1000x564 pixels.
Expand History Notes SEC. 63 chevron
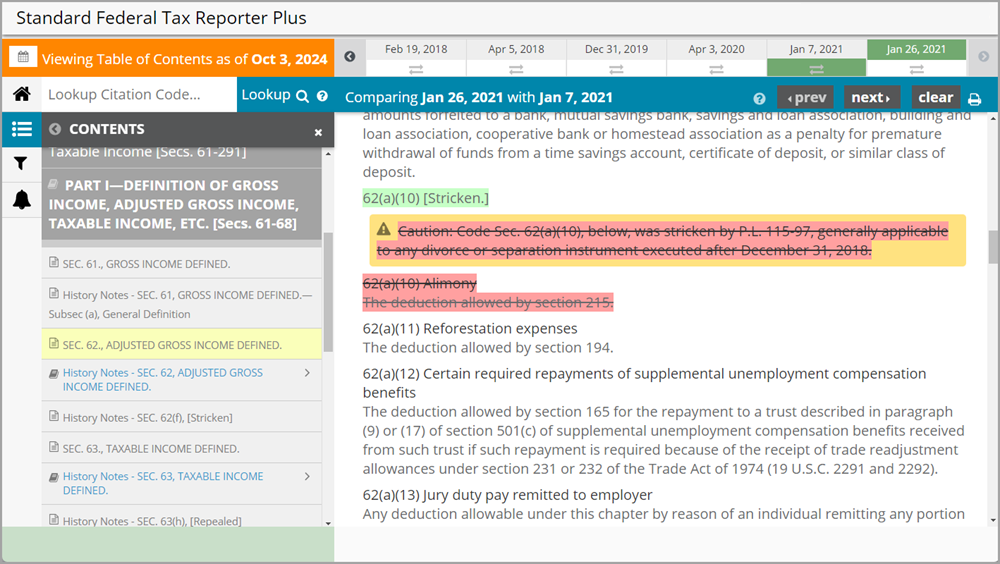(307, 476)
